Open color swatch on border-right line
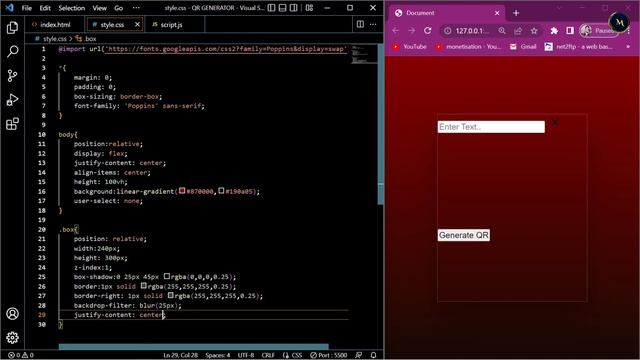The image size is (640, 360). [x=171, y=295]
